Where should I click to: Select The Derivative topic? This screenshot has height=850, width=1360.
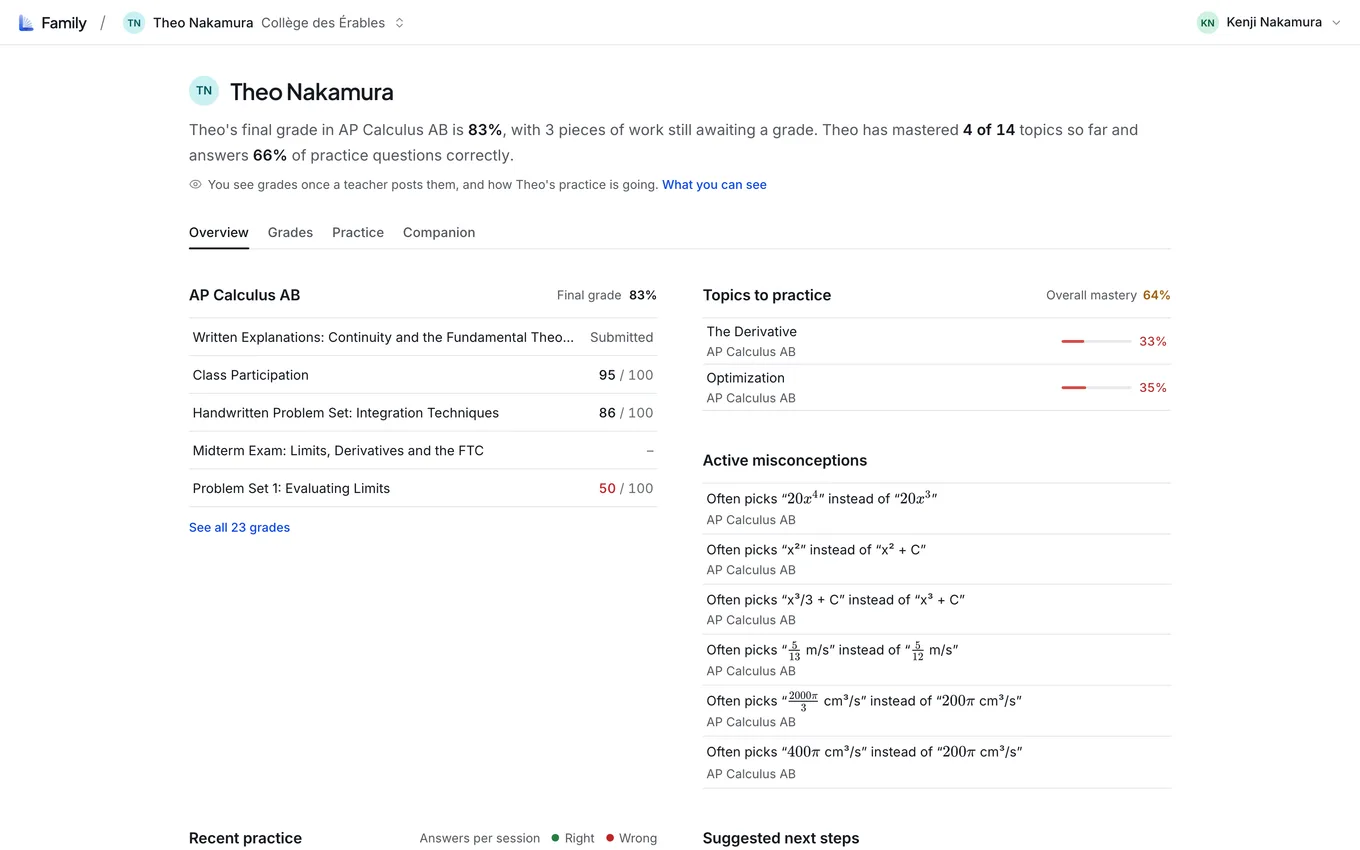936,341
